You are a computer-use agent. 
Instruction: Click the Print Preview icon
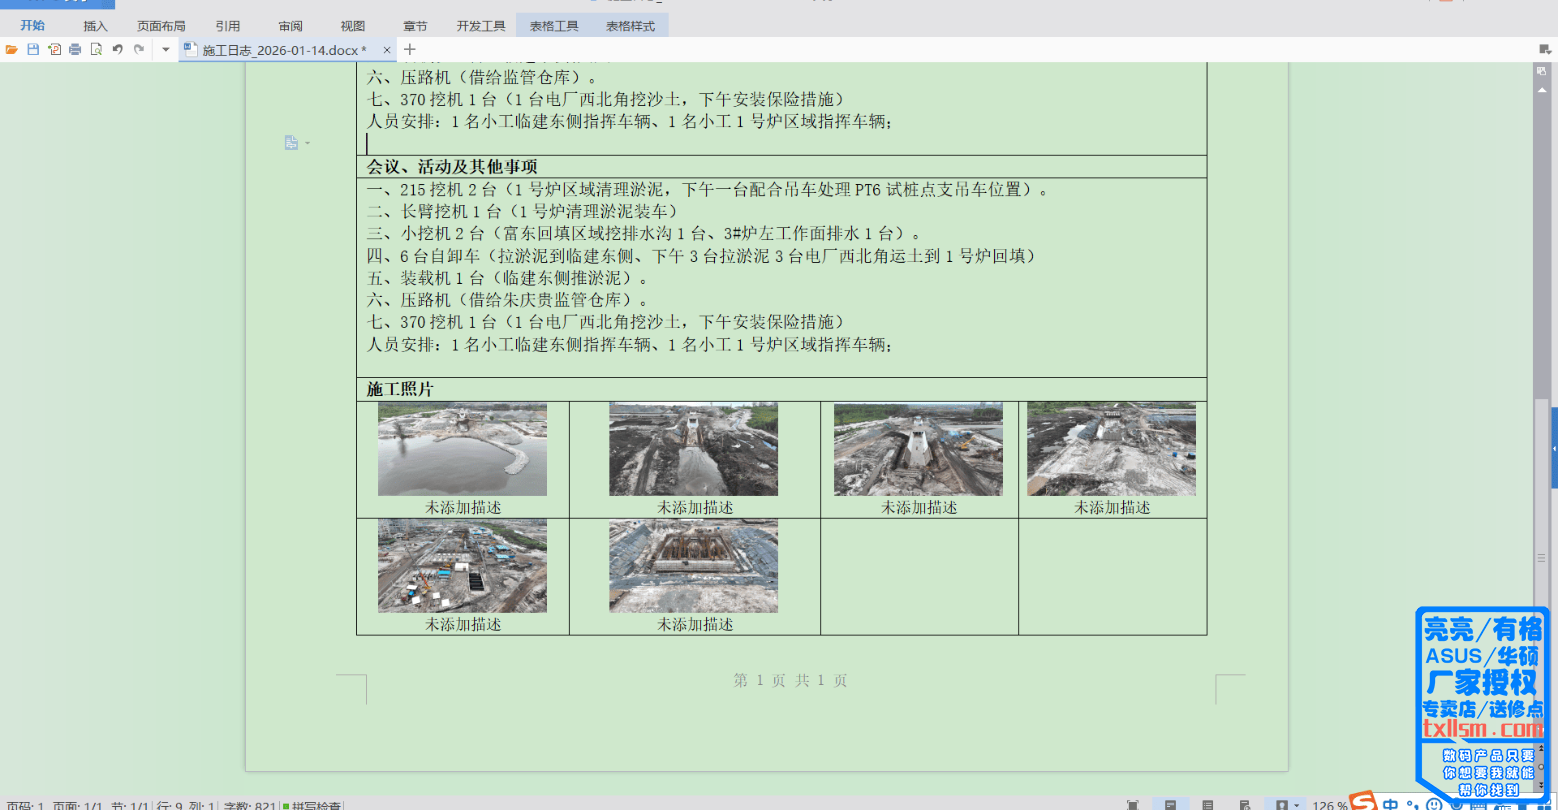(x=96, y=49)
